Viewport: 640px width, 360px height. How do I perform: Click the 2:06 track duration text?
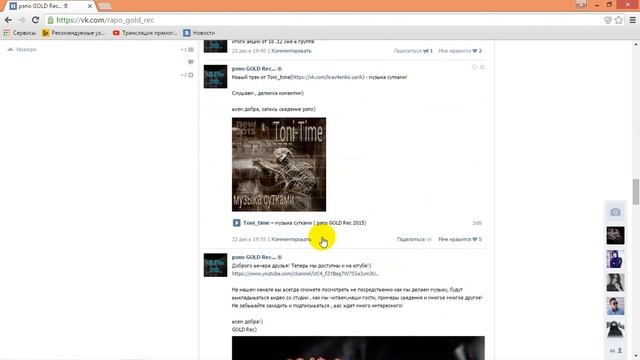pyautogui.click(x=477, y=223)
